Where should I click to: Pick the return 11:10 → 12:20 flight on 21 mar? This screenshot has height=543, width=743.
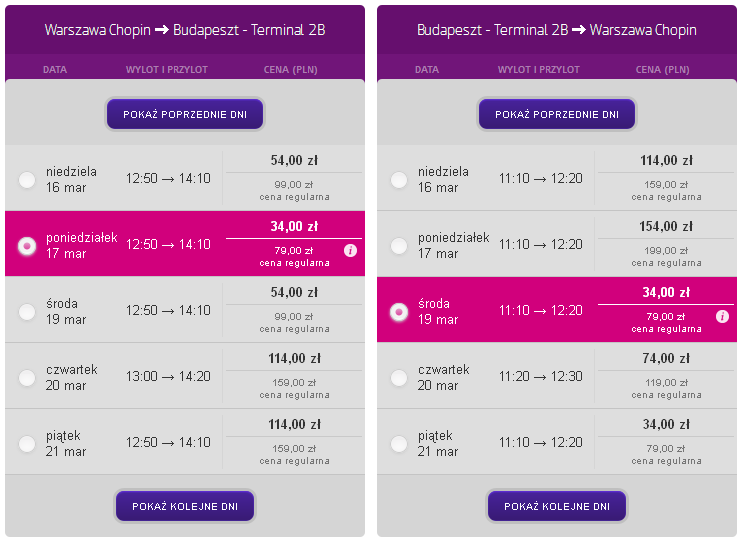(540, 442)
